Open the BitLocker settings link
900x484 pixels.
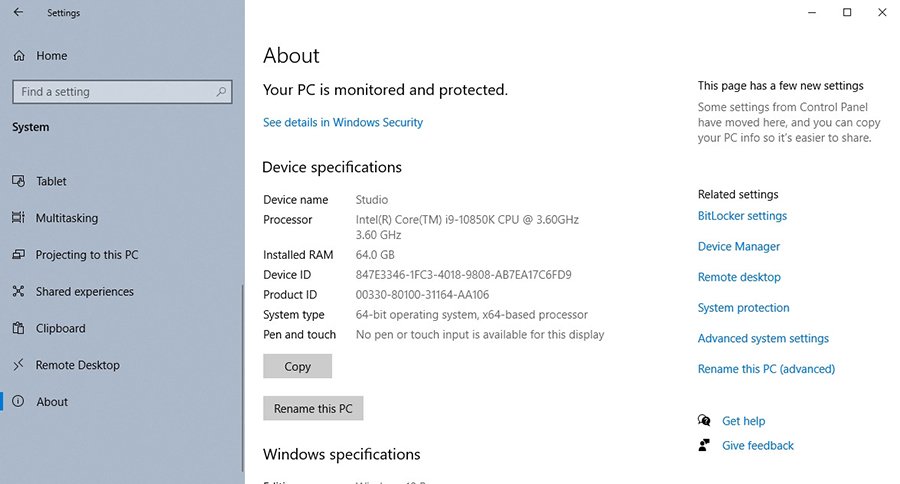pyautogui.click(x=741, y=216)
